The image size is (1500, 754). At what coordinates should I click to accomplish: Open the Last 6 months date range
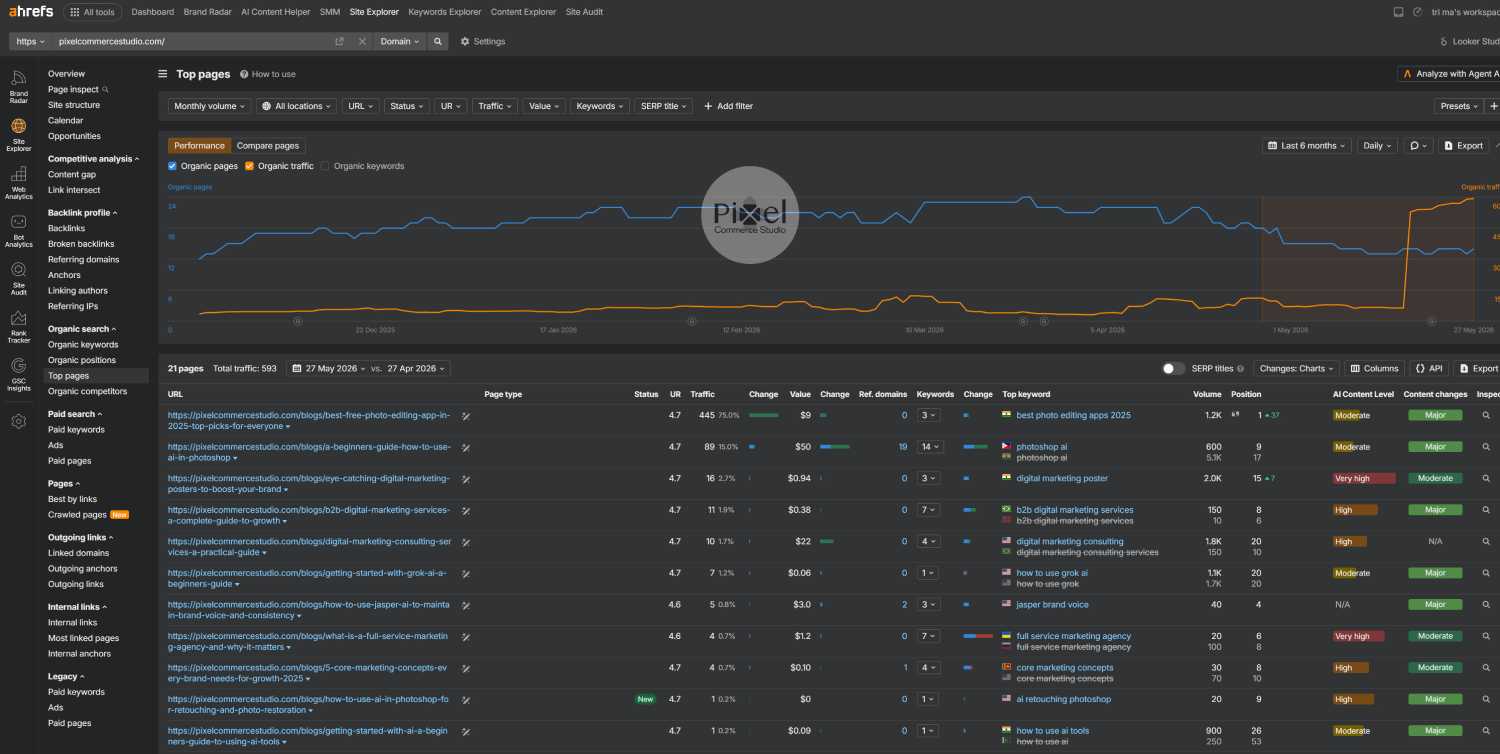tap(1307, 145)
